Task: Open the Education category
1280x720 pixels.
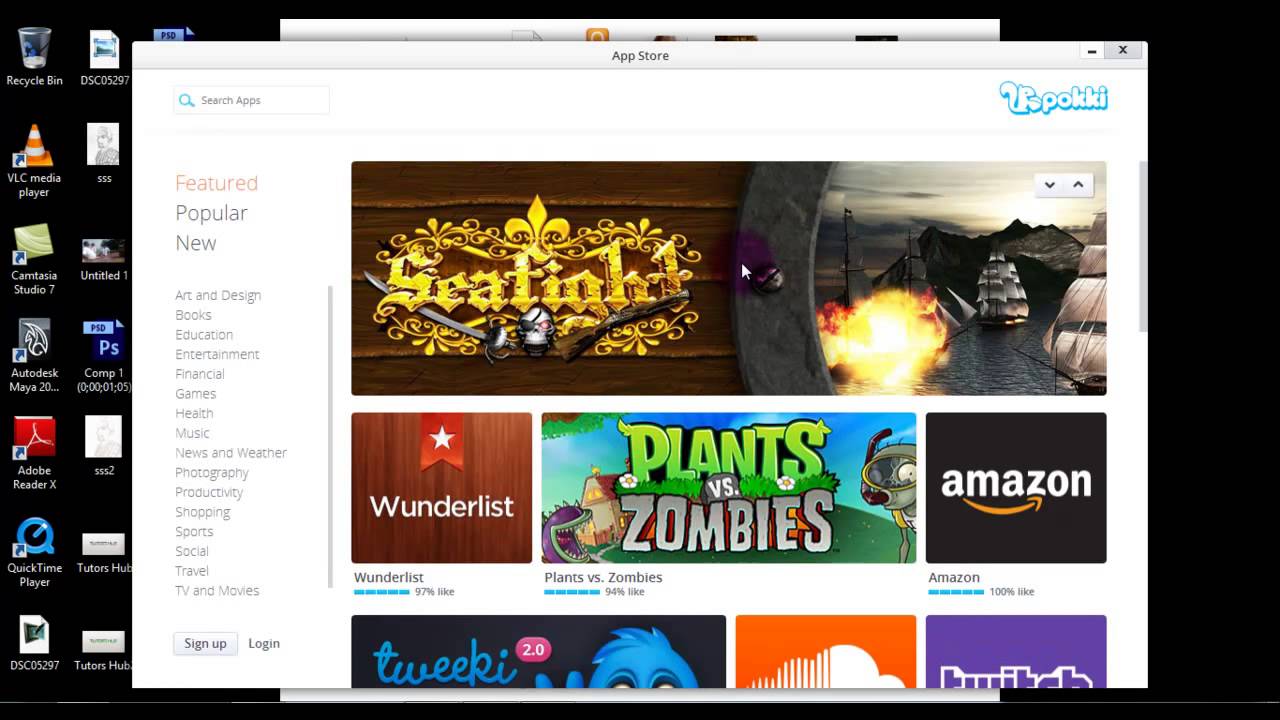Action: (204, 335)
